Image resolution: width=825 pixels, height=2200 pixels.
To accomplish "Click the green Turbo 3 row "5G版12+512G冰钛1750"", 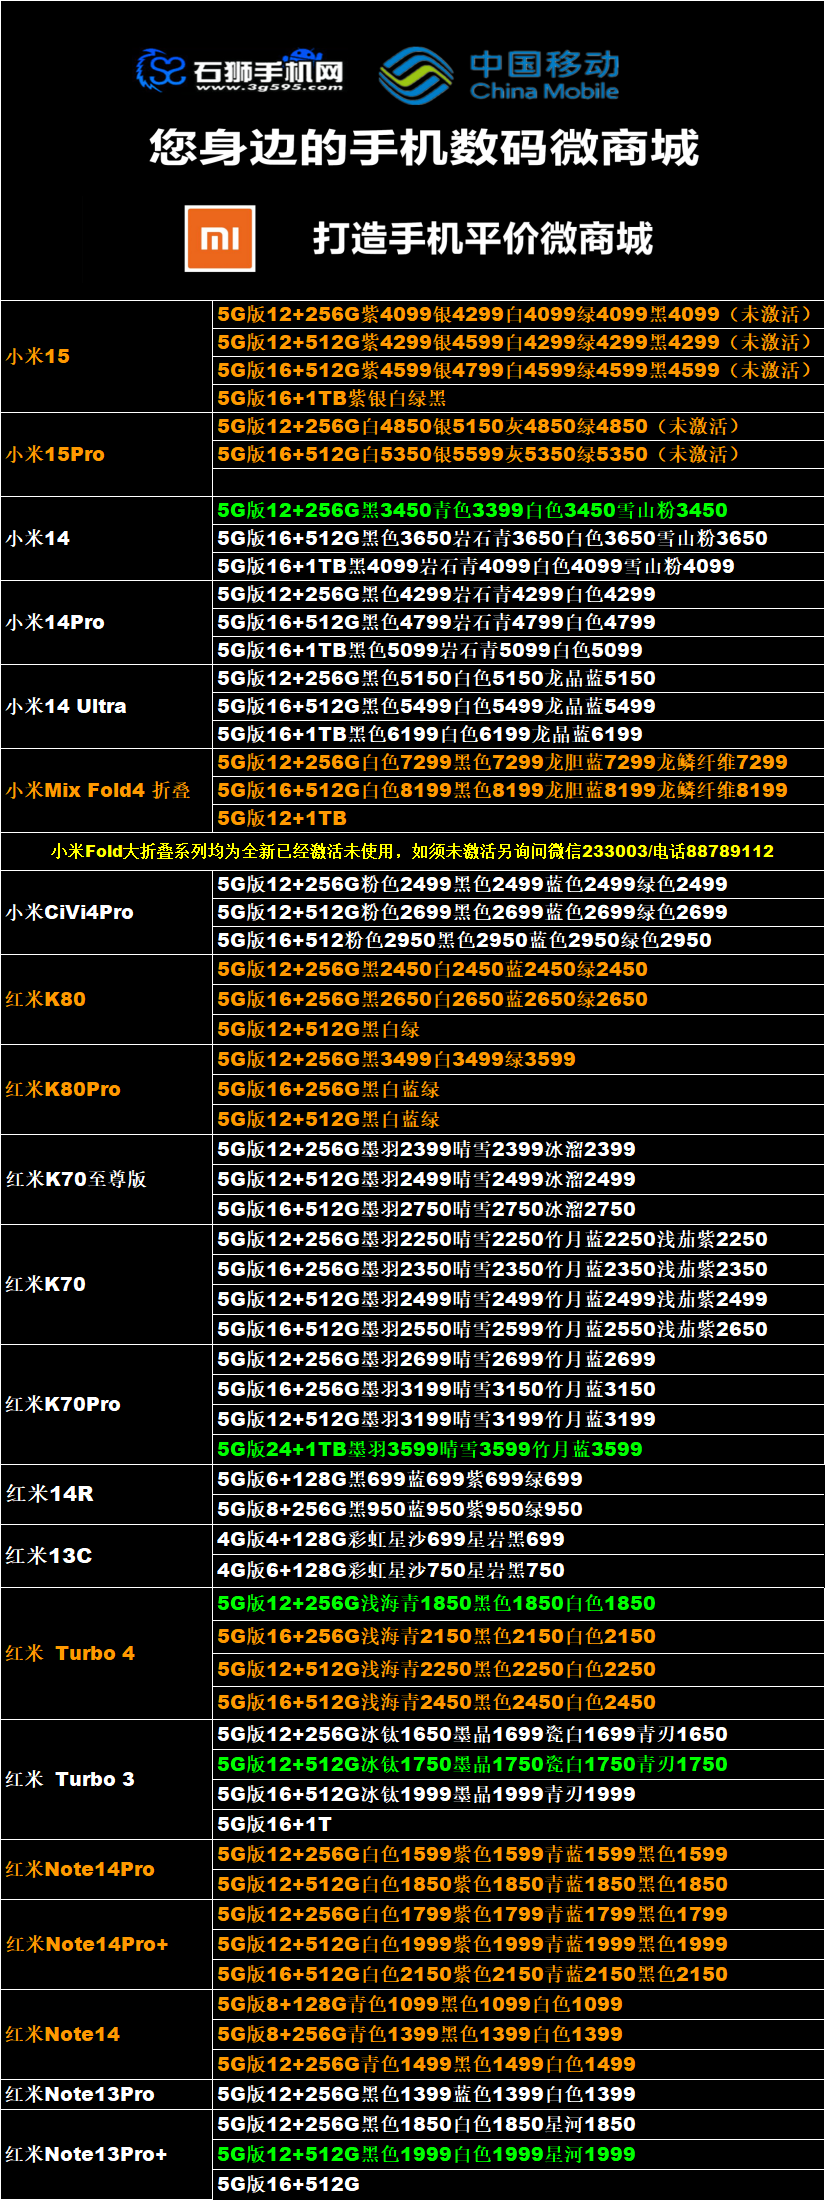I will (x=518, y=1764).
